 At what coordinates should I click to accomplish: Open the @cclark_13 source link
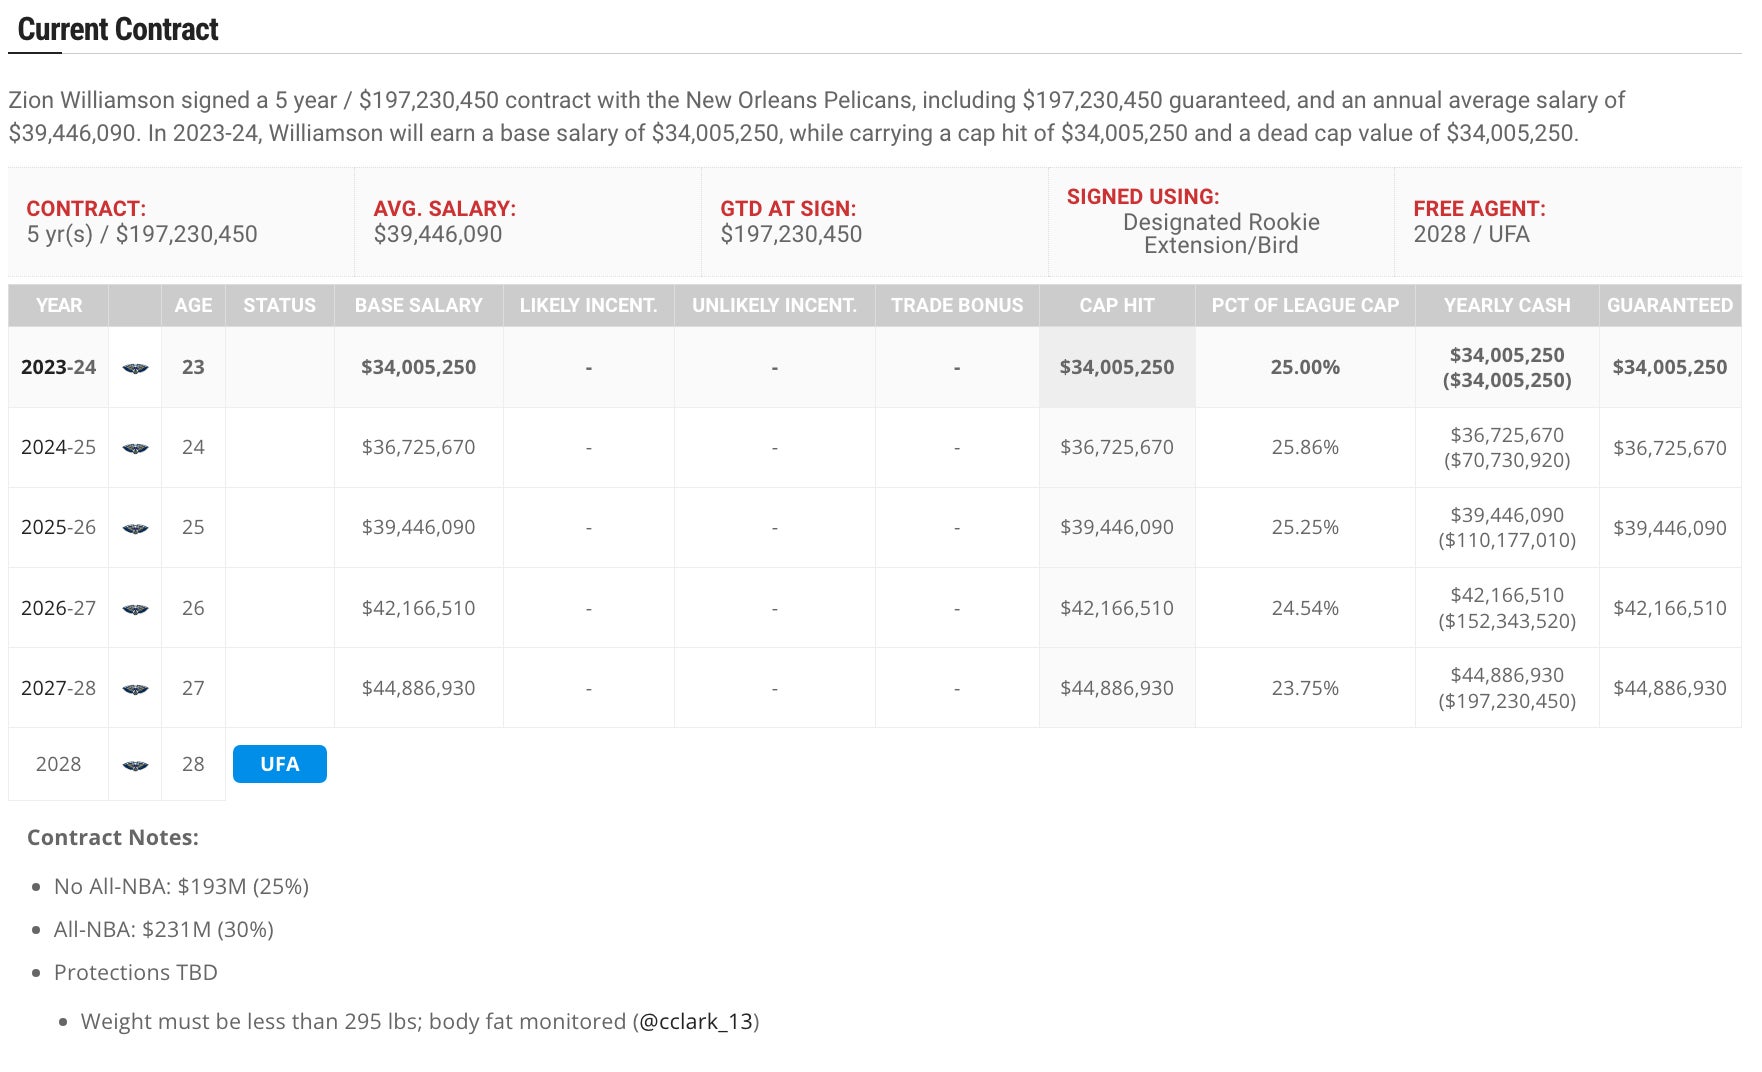[695, 1021]
